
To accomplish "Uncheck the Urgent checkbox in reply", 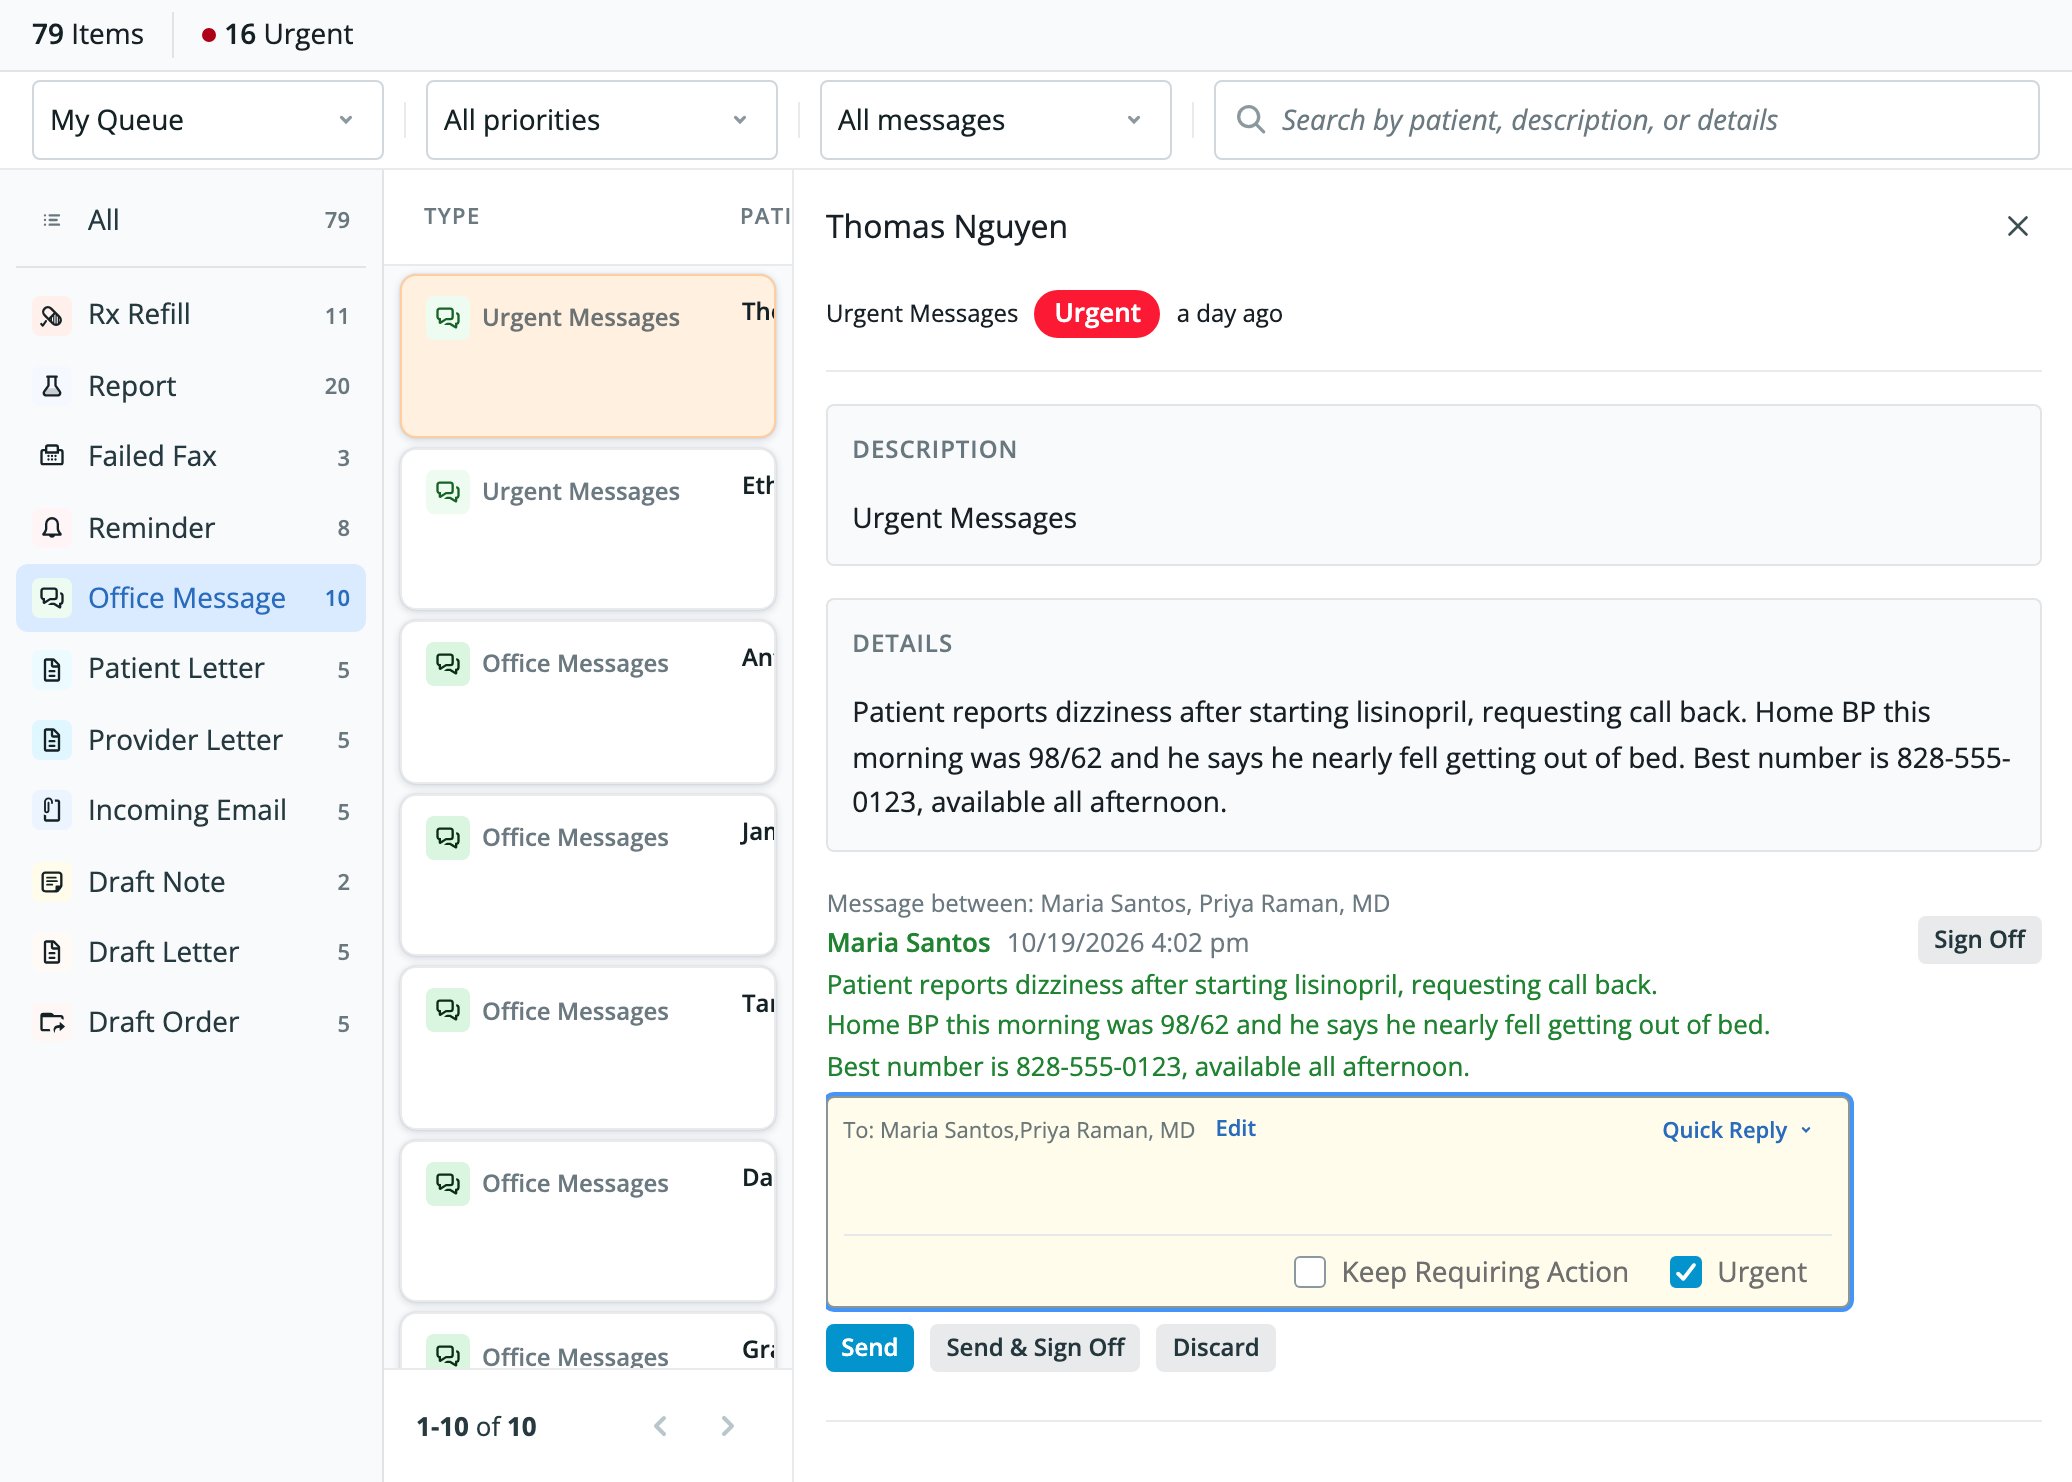I will pos(1685,1272).
